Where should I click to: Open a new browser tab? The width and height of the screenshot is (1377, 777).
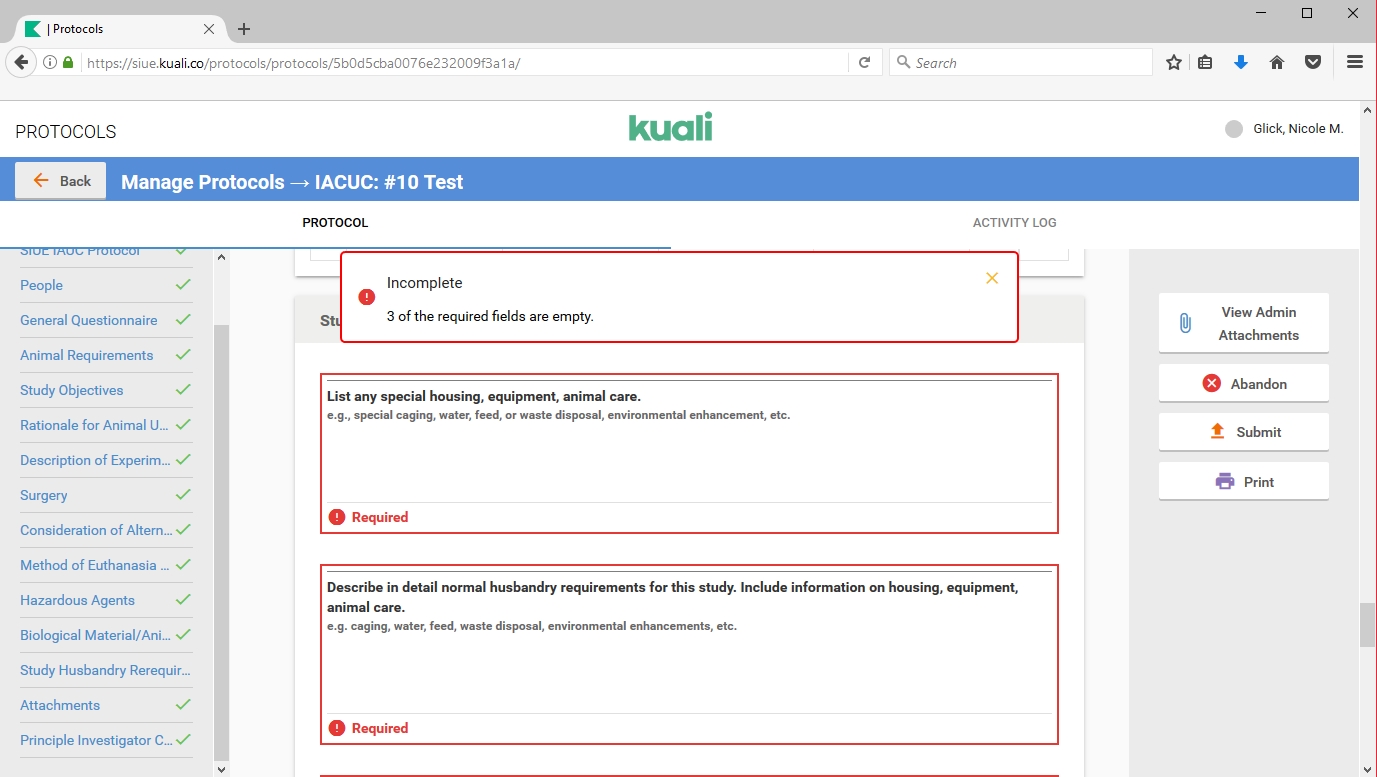[x=244, y=29]
